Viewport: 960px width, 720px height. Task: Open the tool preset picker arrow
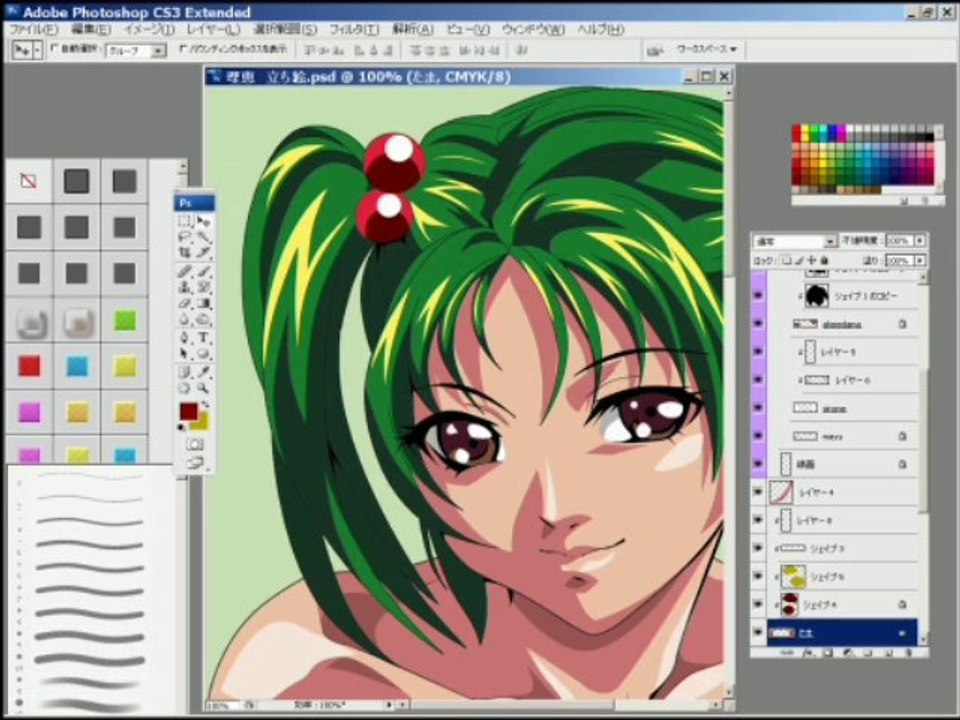(x=38, y=50)
